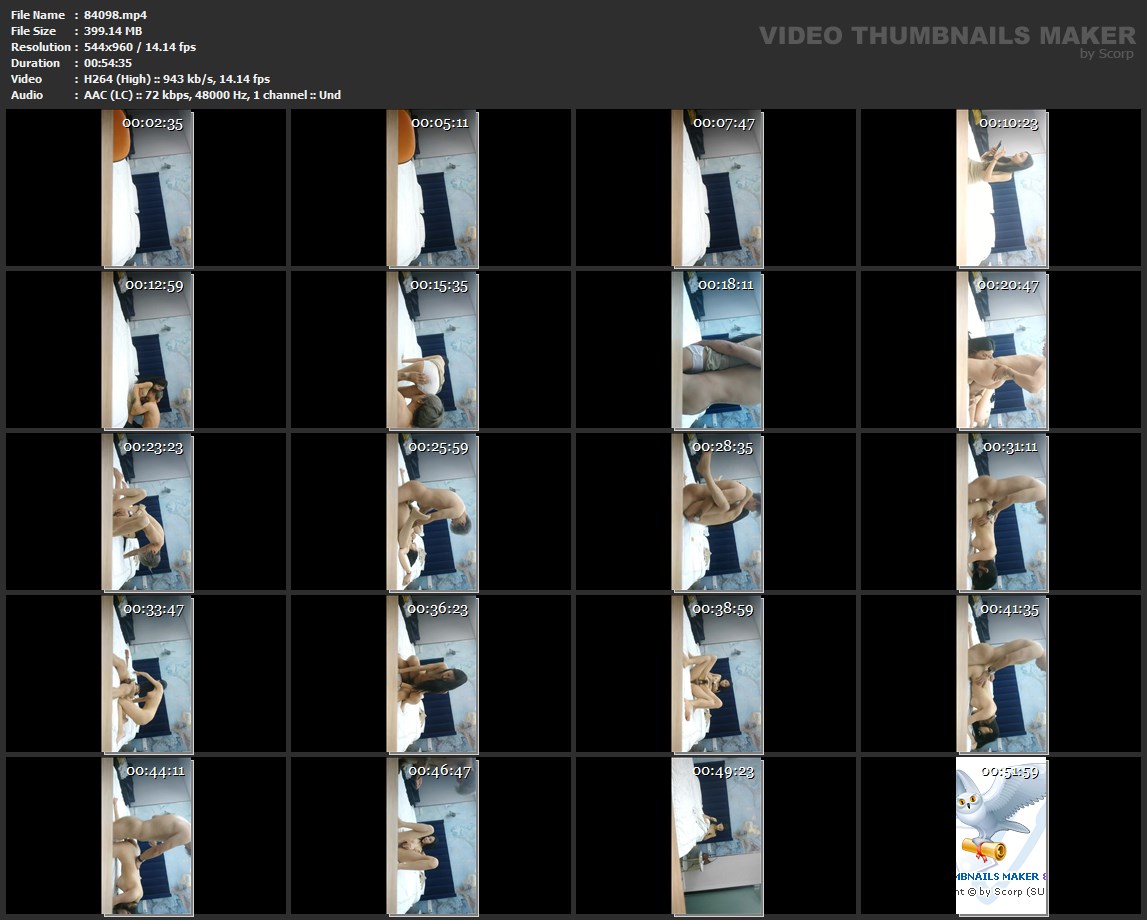
Task: Click the VIDEO THUMBNAILS MAKER watermark title
Action: point(946,36)
